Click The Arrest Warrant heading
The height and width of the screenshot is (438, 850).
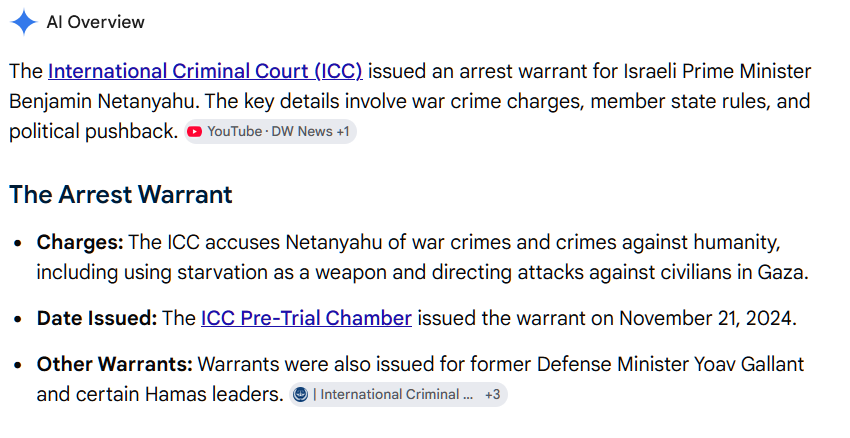pos(121,194)
